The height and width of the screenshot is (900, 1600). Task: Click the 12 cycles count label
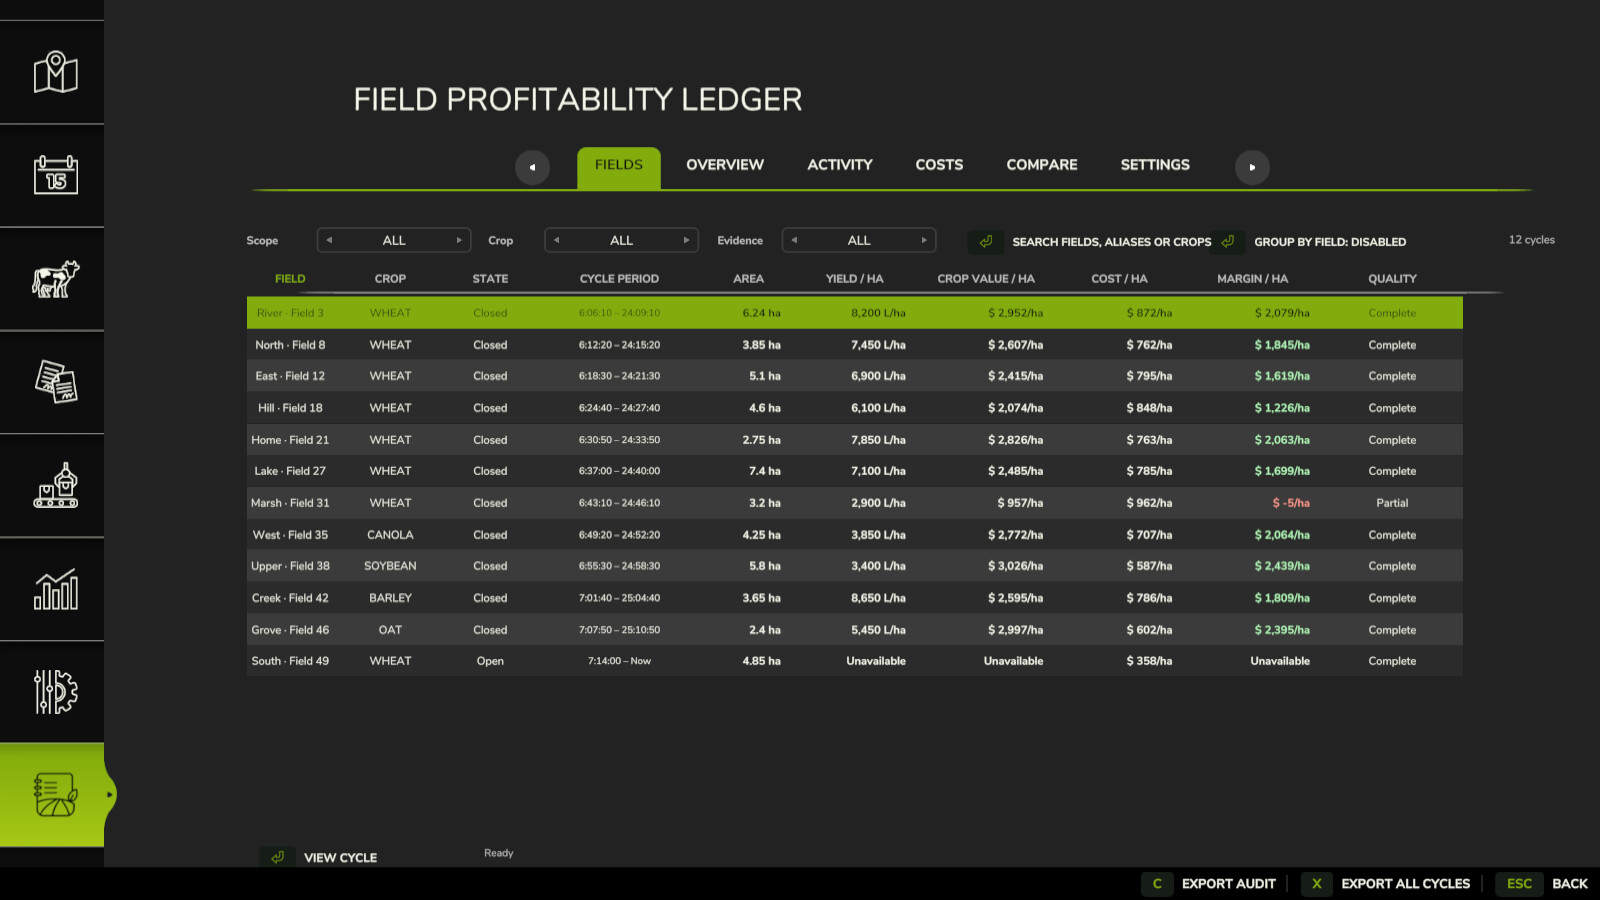(1531, 240)
